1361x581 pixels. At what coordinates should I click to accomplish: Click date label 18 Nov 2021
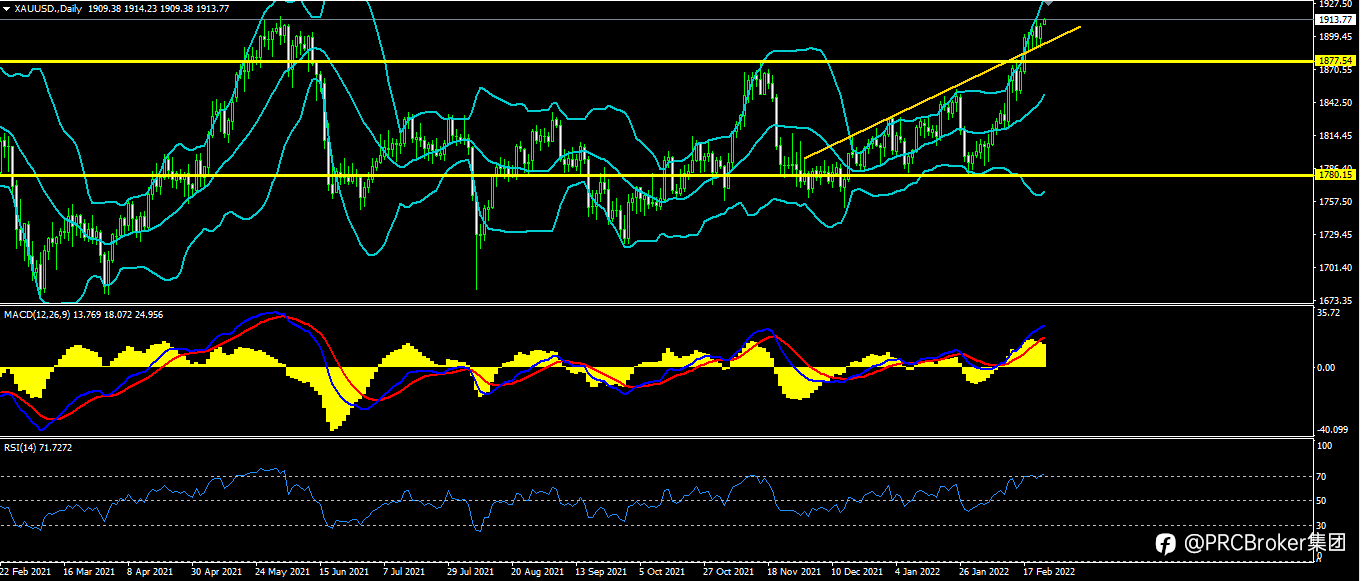tap(793, 572)
